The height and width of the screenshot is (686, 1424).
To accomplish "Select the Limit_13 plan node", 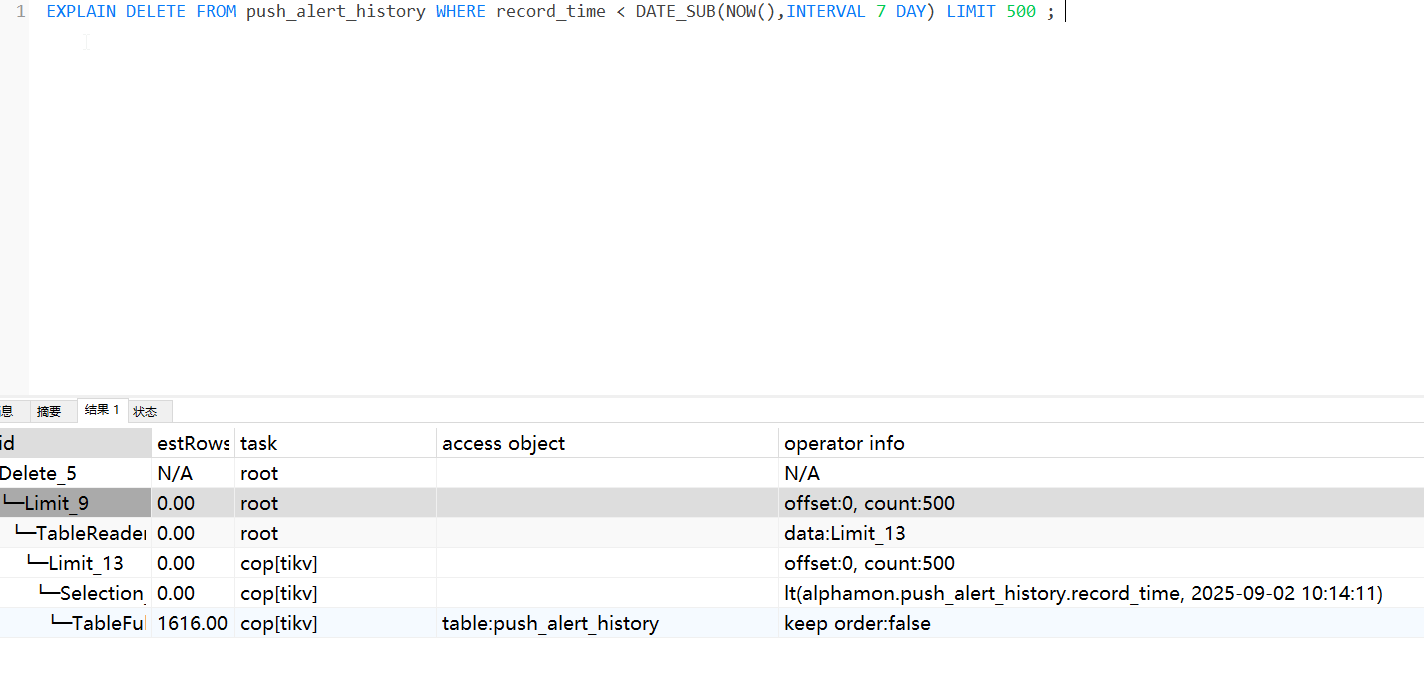I will point(86,563).
